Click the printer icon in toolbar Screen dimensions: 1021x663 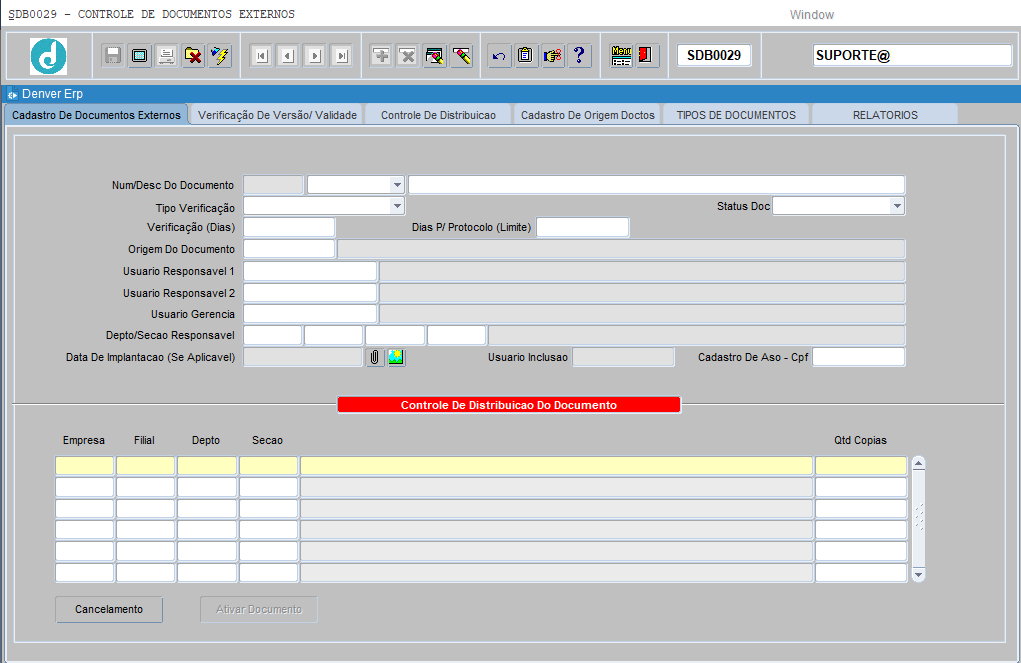point(166,56)
